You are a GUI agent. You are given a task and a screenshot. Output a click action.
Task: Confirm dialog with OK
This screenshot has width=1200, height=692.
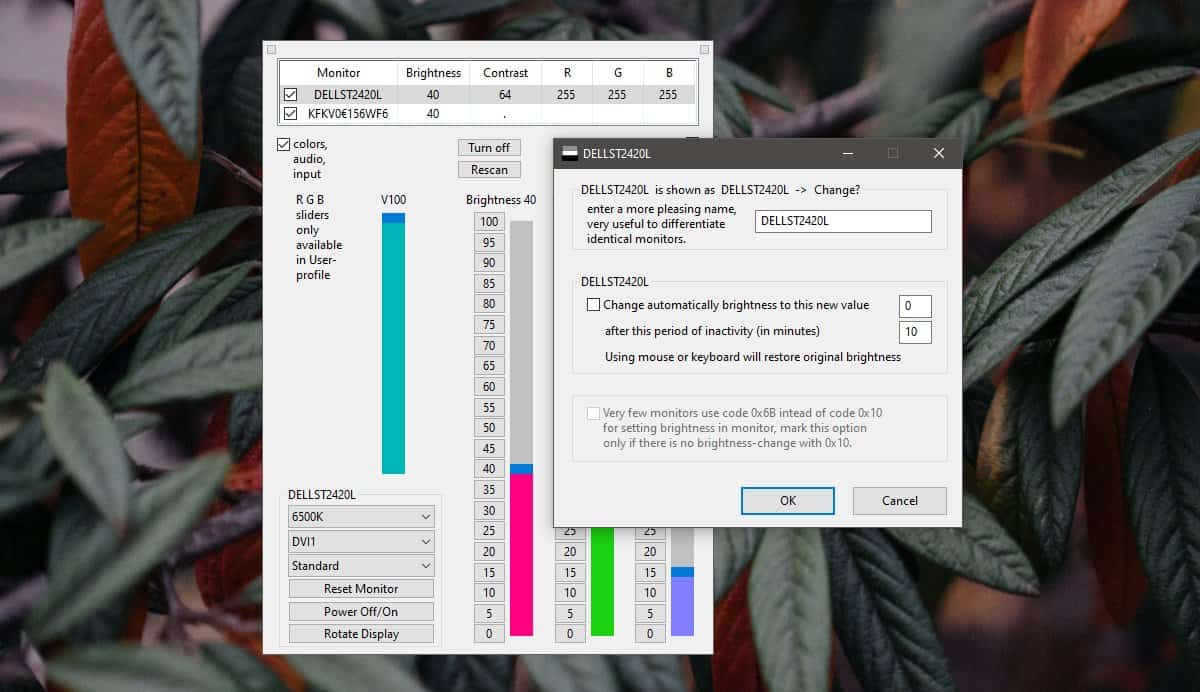[x=787, y=500]
